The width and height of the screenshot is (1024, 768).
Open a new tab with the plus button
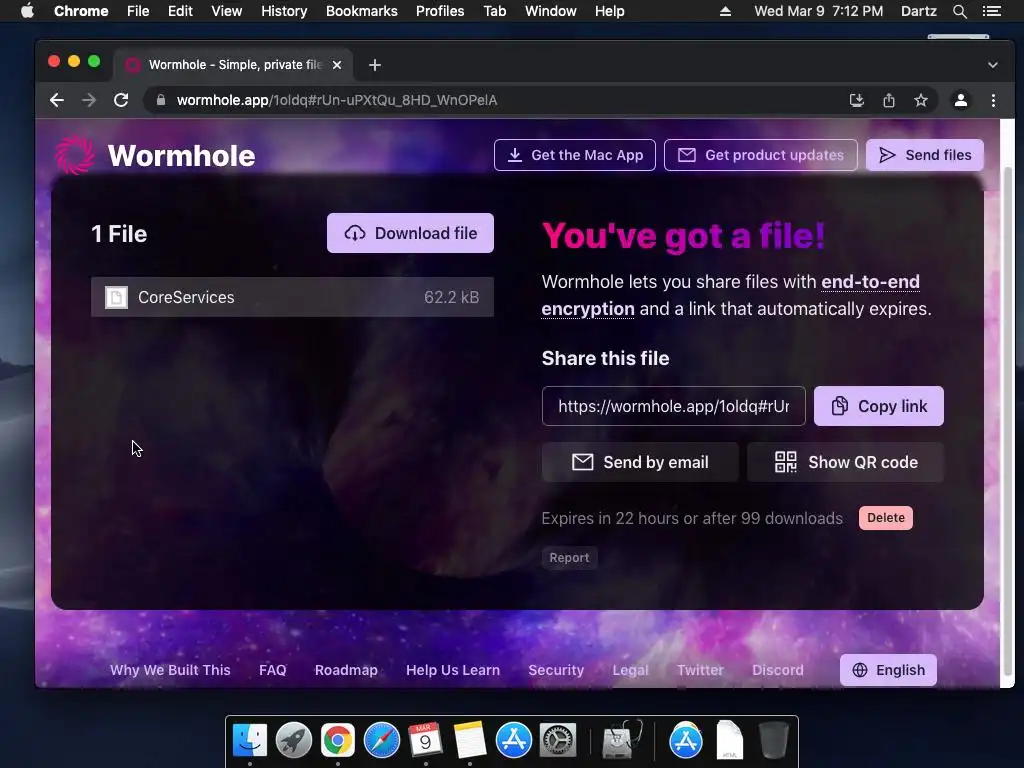[x=374, y=65]
